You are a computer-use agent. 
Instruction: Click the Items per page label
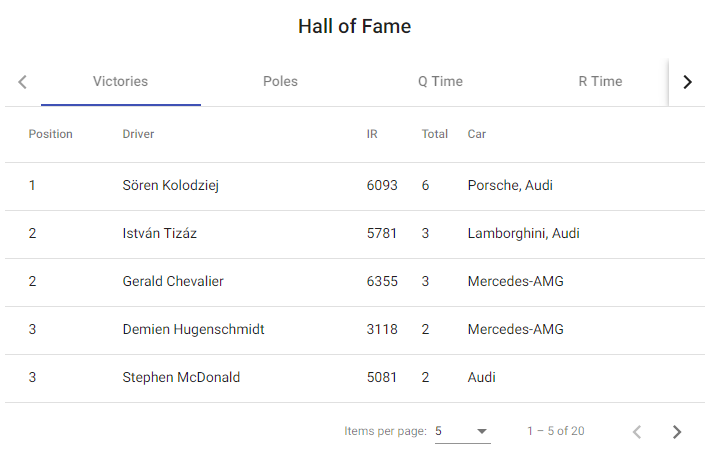385,431
